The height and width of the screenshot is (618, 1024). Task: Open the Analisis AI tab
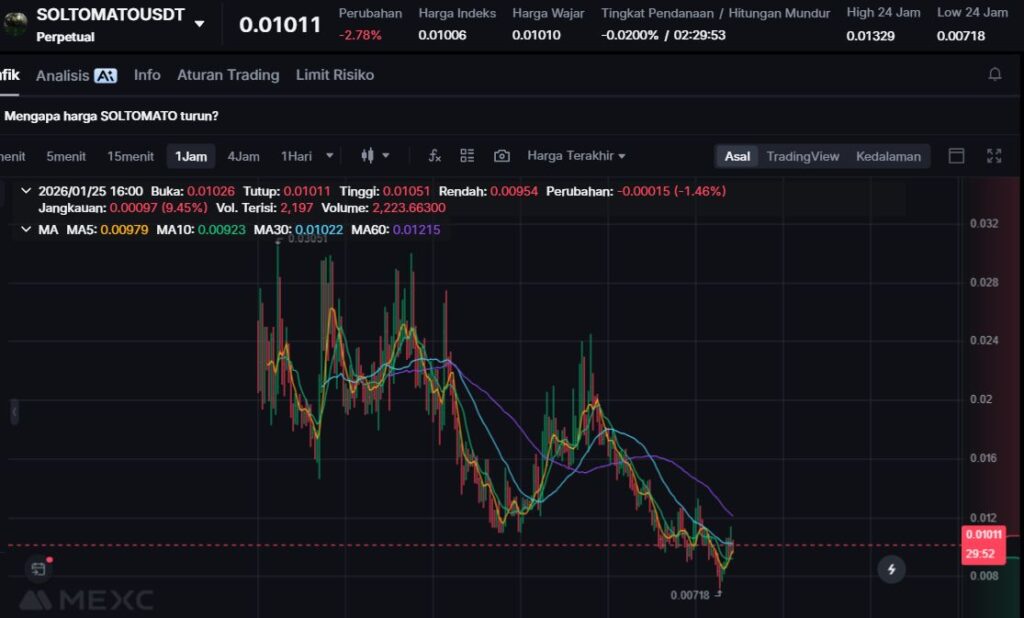(x=76, y=75)
